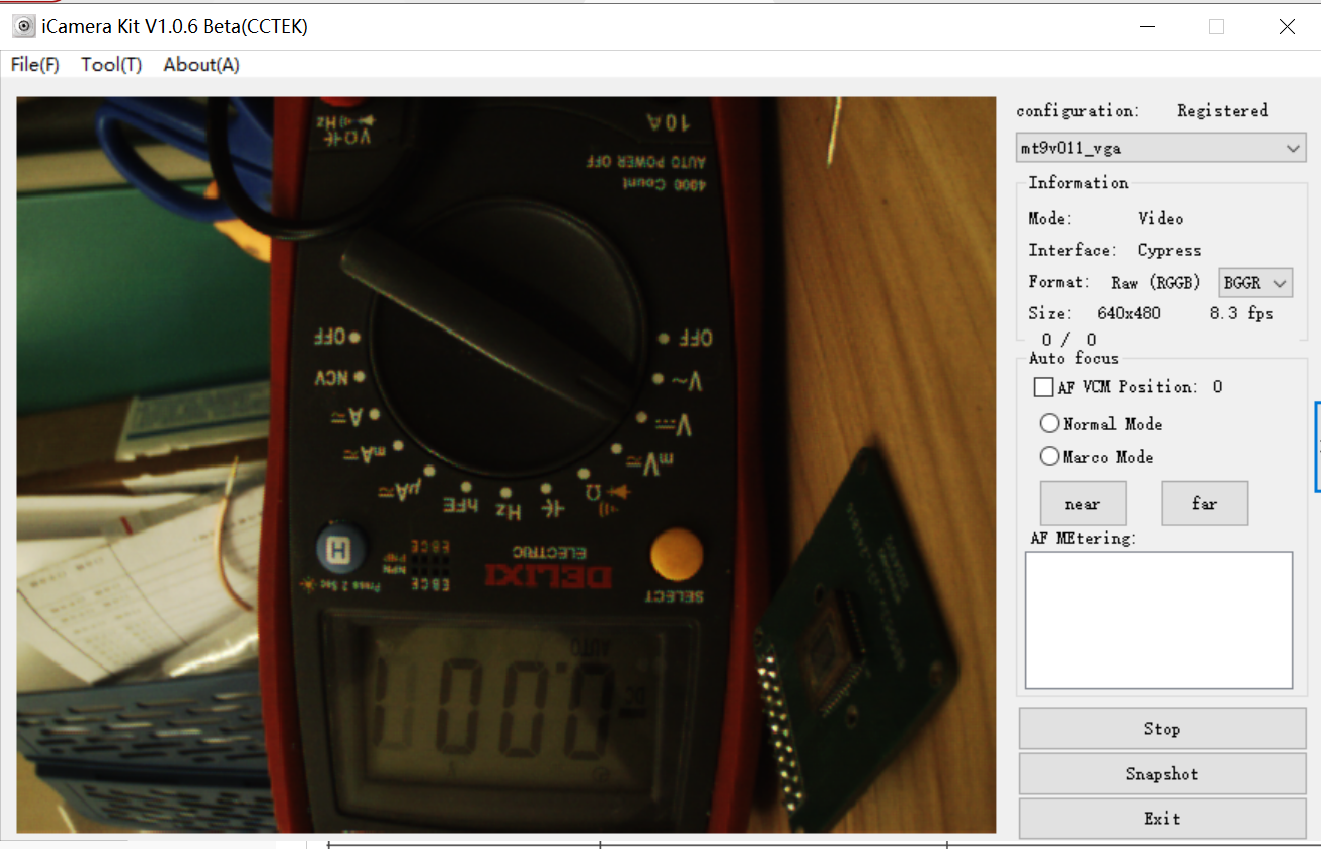Open the File(F) menu
This screenshot has width=1321, height=849.
pos(35,65)
